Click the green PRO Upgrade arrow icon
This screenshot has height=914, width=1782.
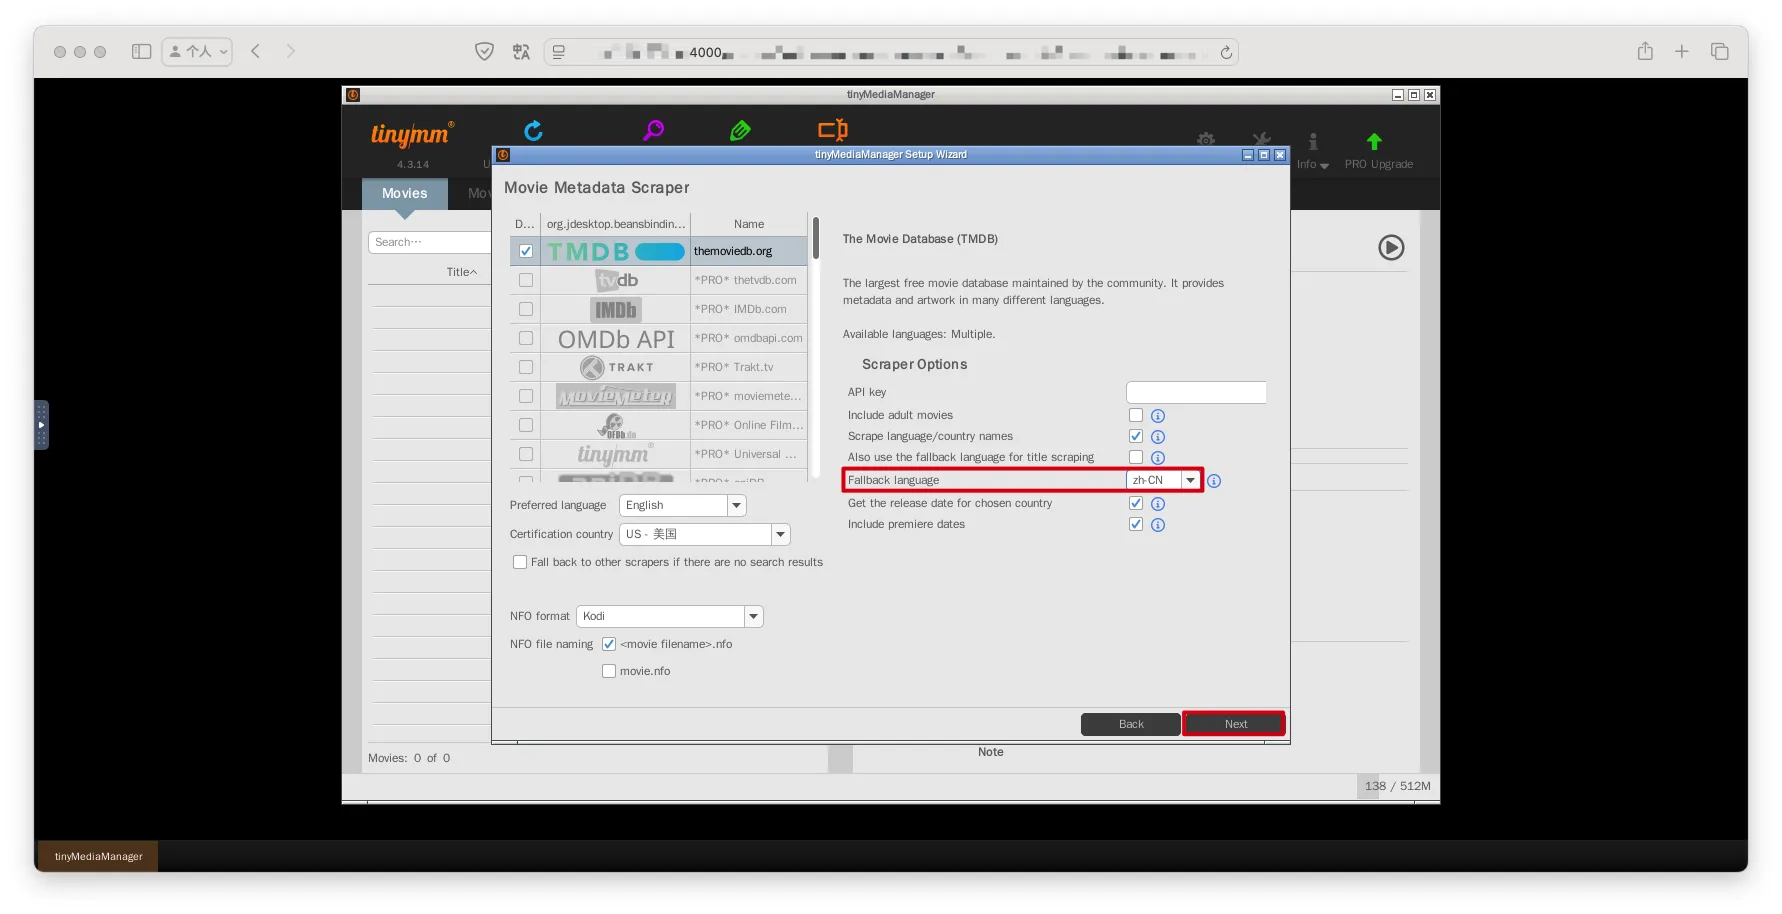1374,142
